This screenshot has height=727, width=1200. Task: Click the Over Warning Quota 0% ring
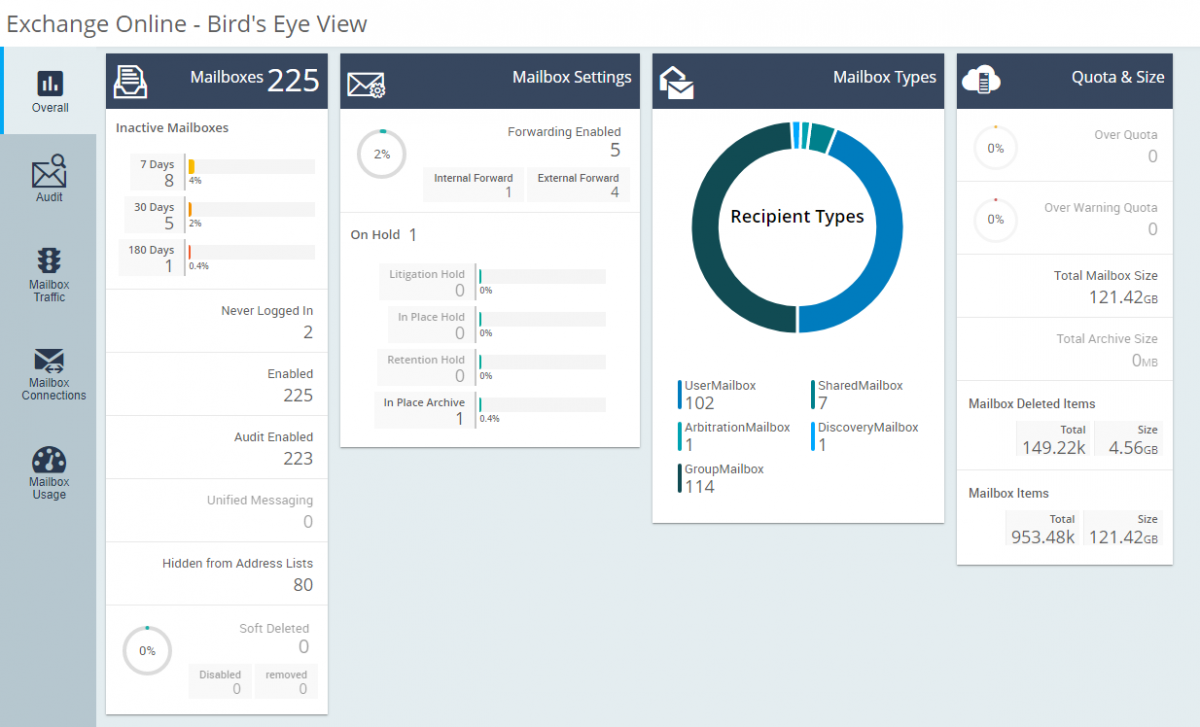[x=996, y=219]
